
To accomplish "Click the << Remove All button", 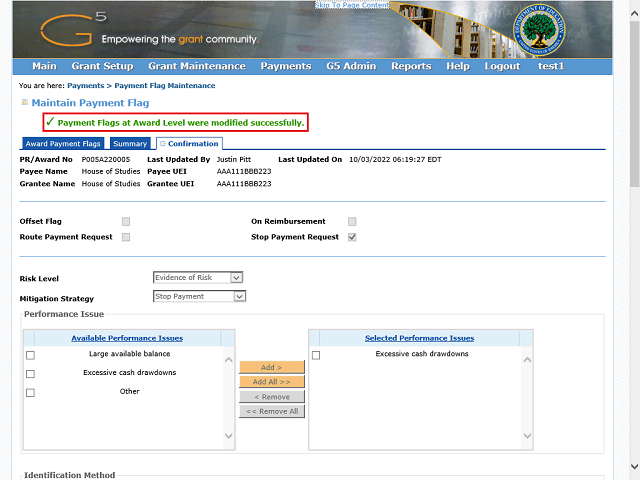I will 272,411.
